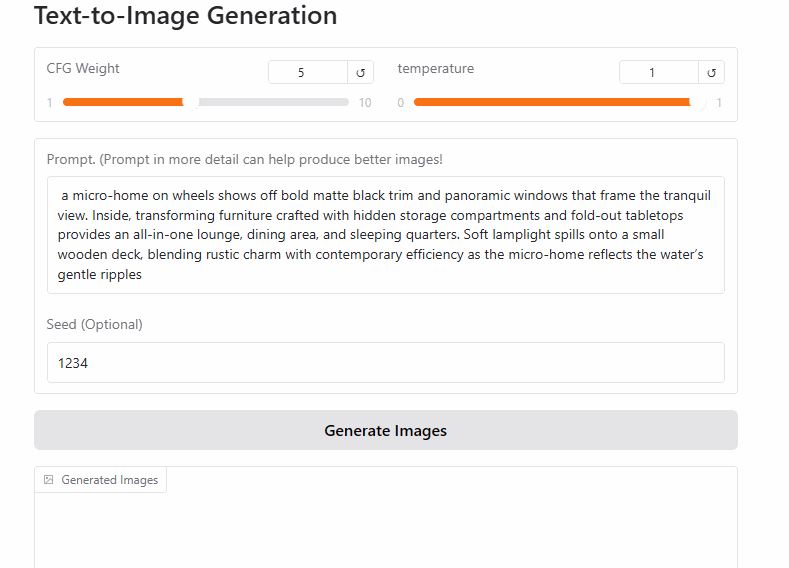Click the Seed (Optional) label
The image size is (789, 568).
click(95, 324)
